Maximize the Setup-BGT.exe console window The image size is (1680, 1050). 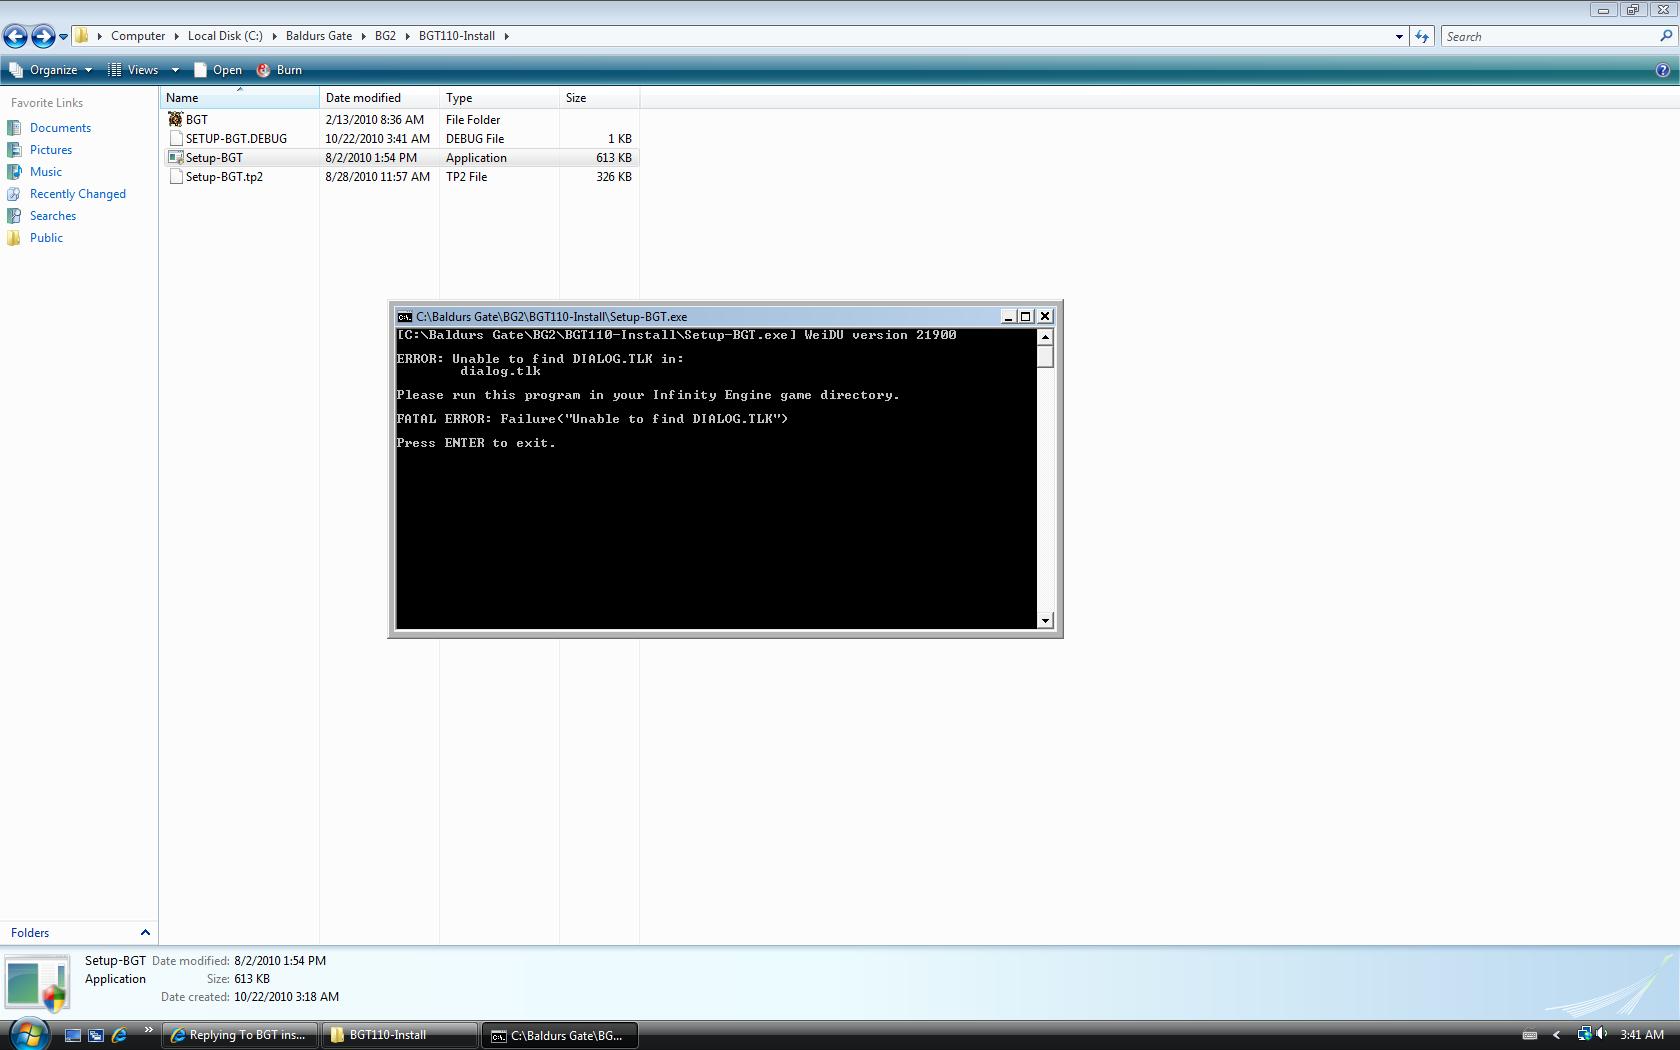(x=1025, y=316)
